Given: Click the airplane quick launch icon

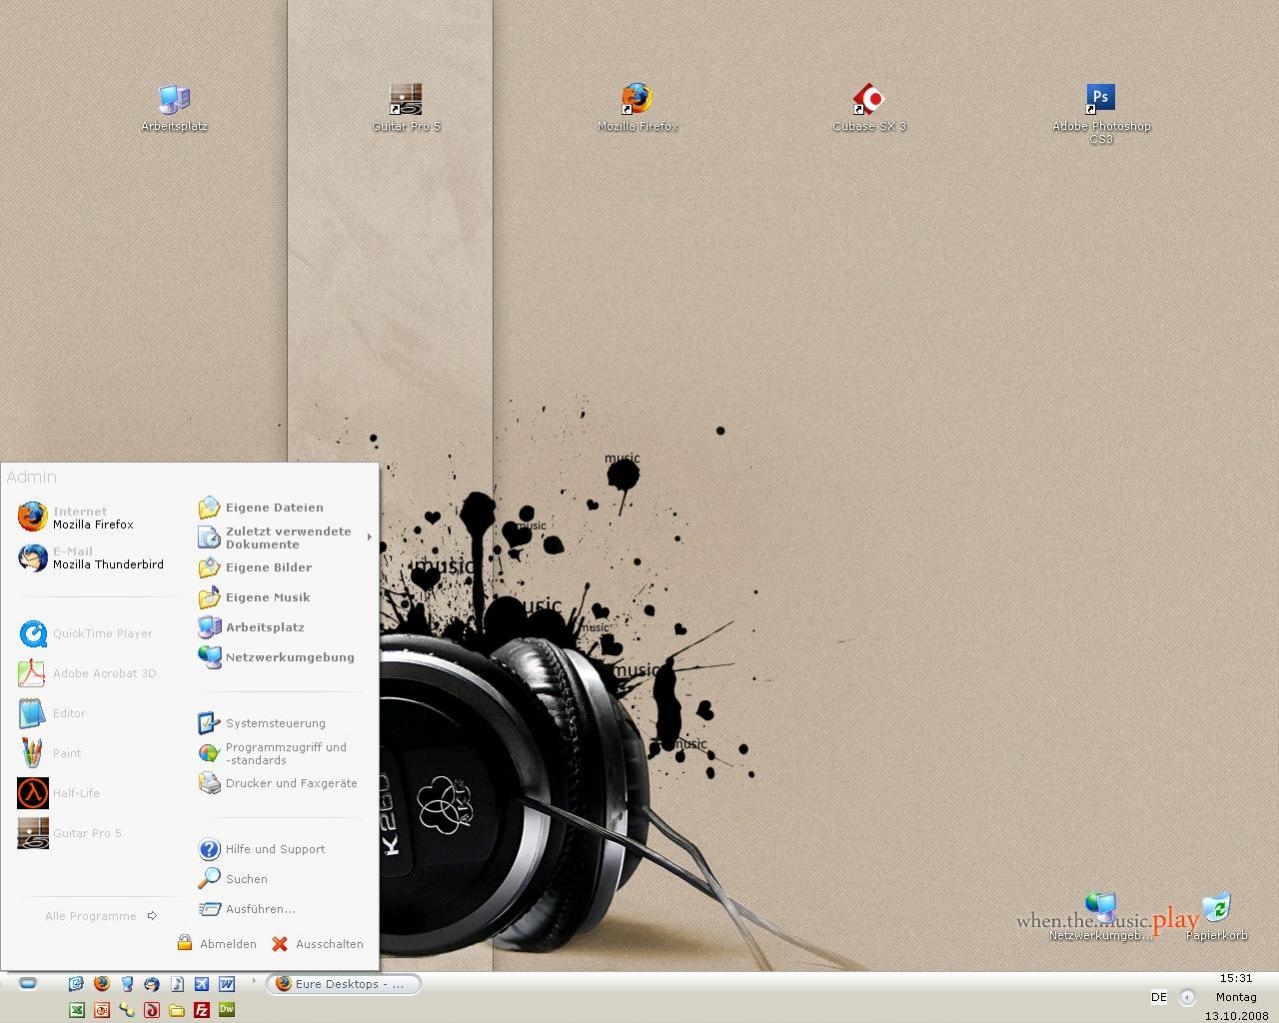Looking at the screenshot, I should tap(201, 984).
